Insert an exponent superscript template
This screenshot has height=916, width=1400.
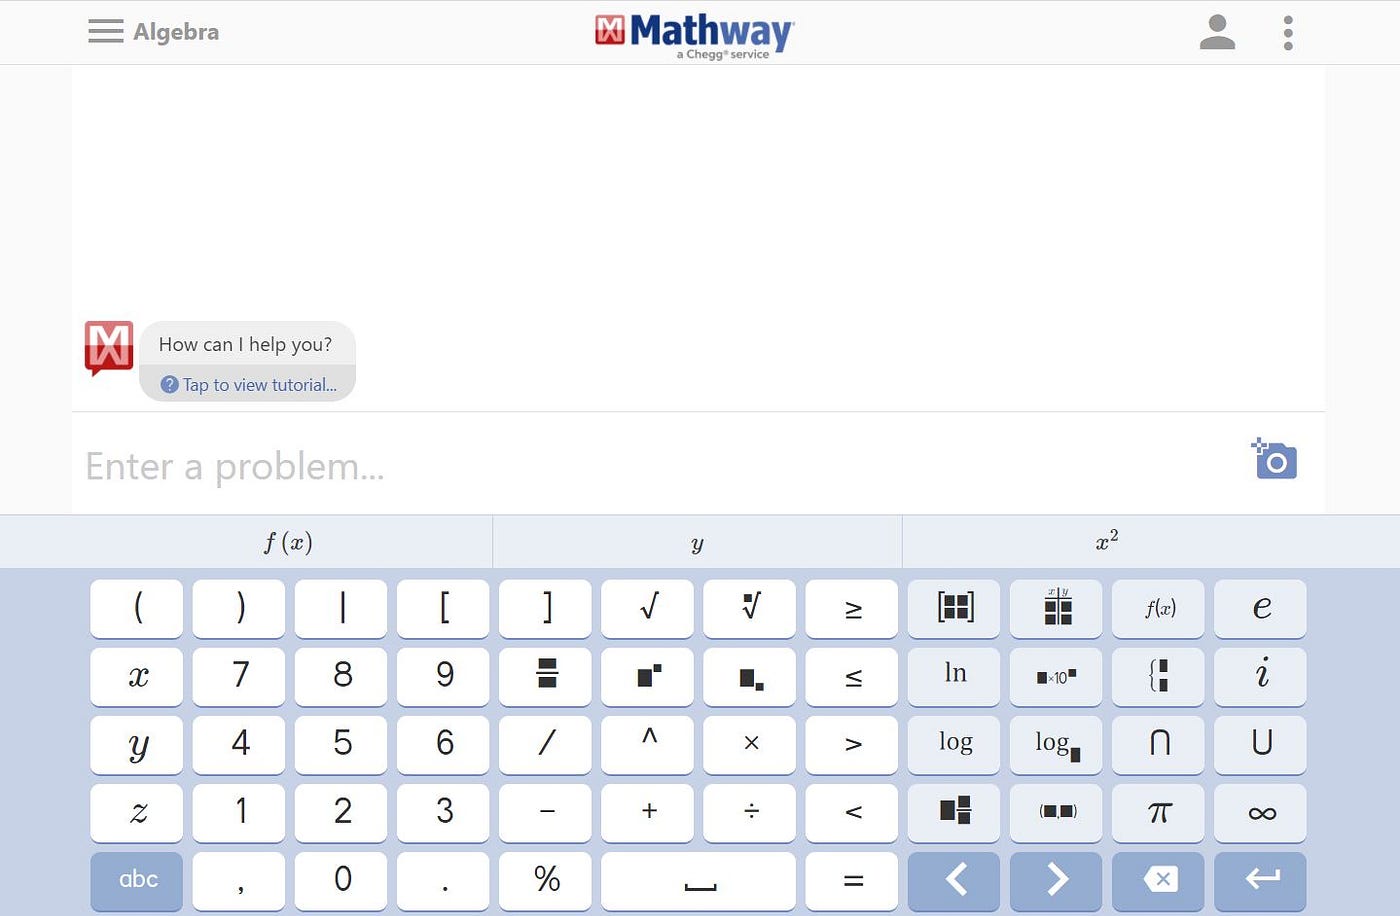coord(648,676)
